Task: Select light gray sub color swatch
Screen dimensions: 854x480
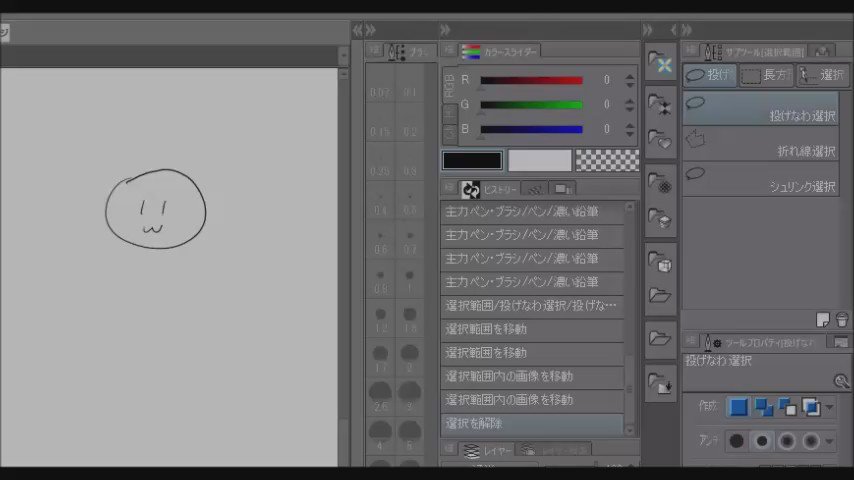Action: 540,160
